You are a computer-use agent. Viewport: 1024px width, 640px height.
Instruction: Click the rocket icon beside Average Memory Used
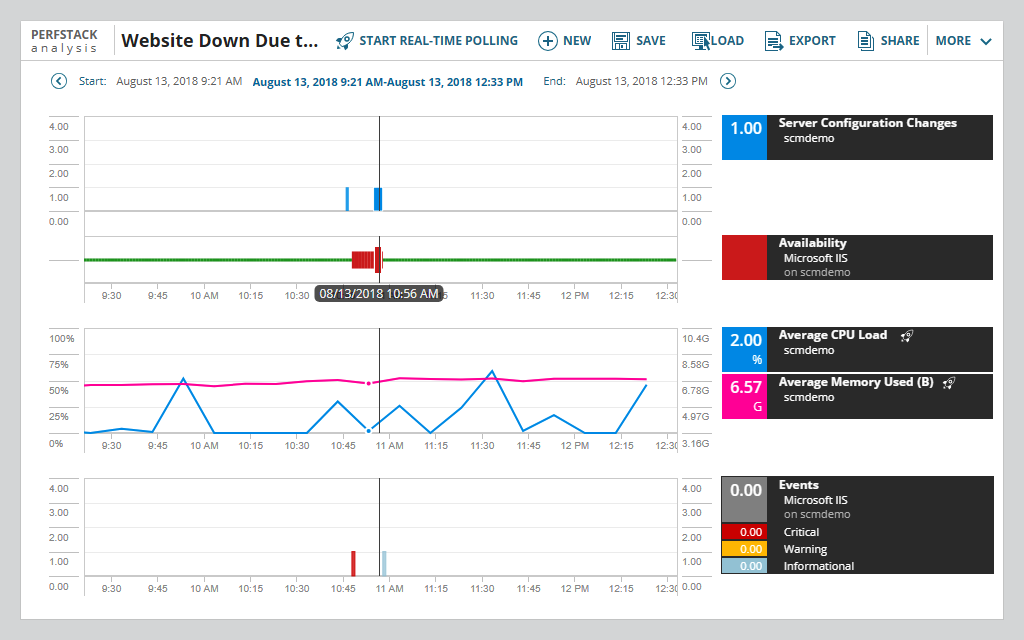pos(947,383)
